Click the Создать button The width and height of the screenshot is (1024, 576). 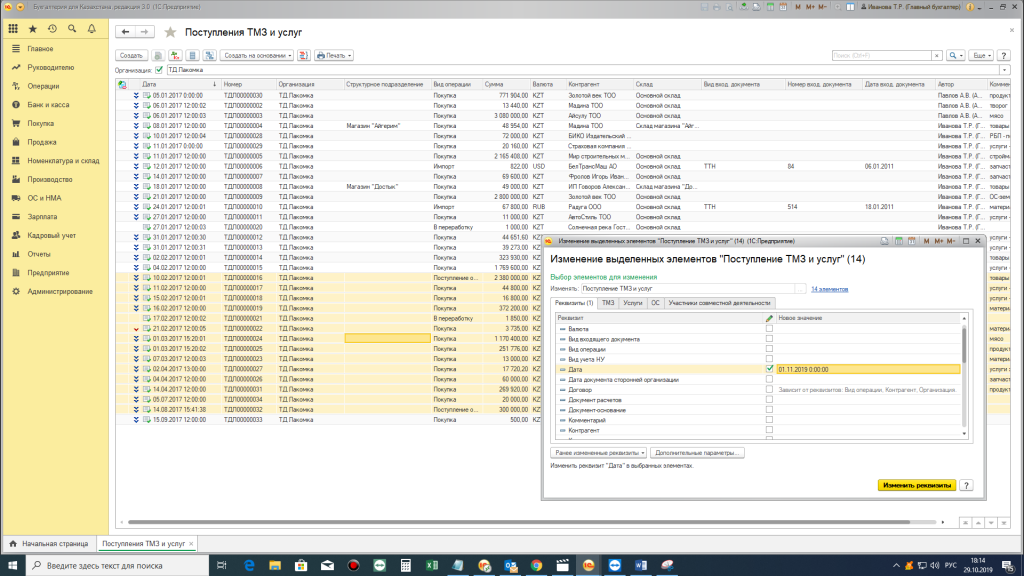click(x=131, y=56)
